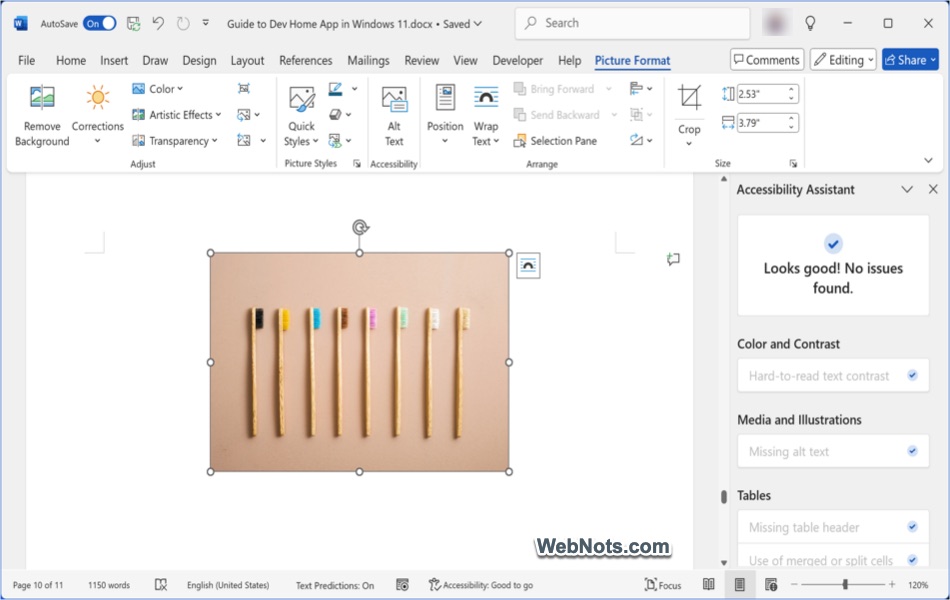Open the Alt Text pane
The height and width of the screenshot is (600, 950).
tap(394, 116)
